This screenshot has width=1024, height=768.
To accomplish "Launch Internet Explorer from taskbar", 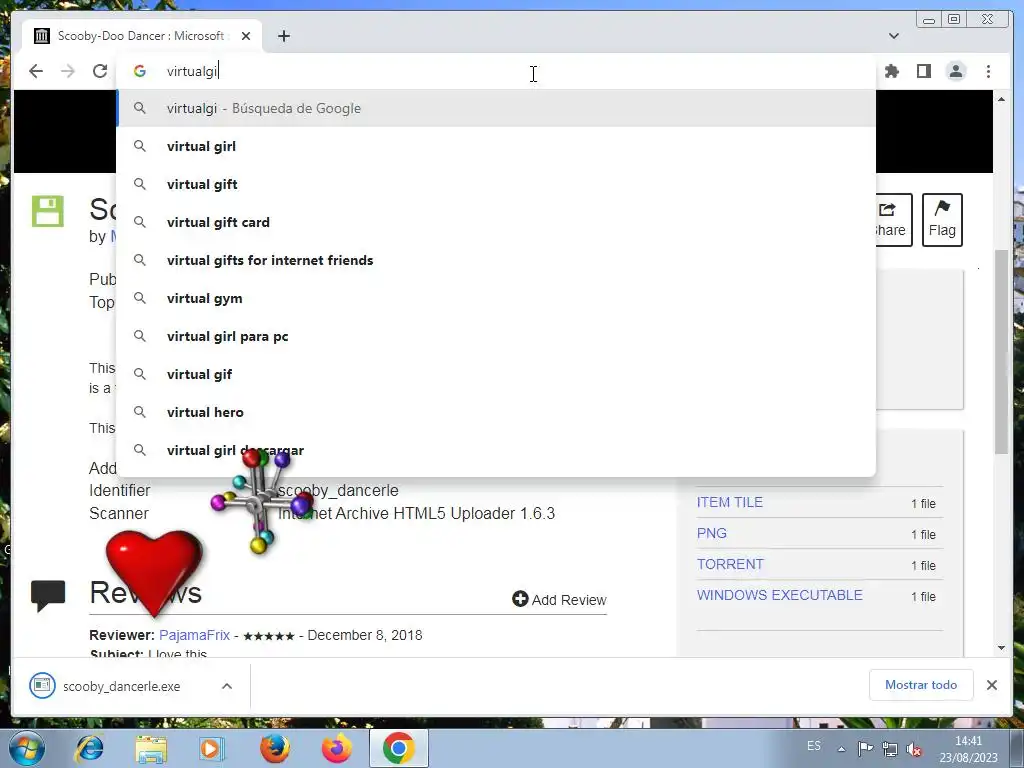I will (x=89, y=748).
